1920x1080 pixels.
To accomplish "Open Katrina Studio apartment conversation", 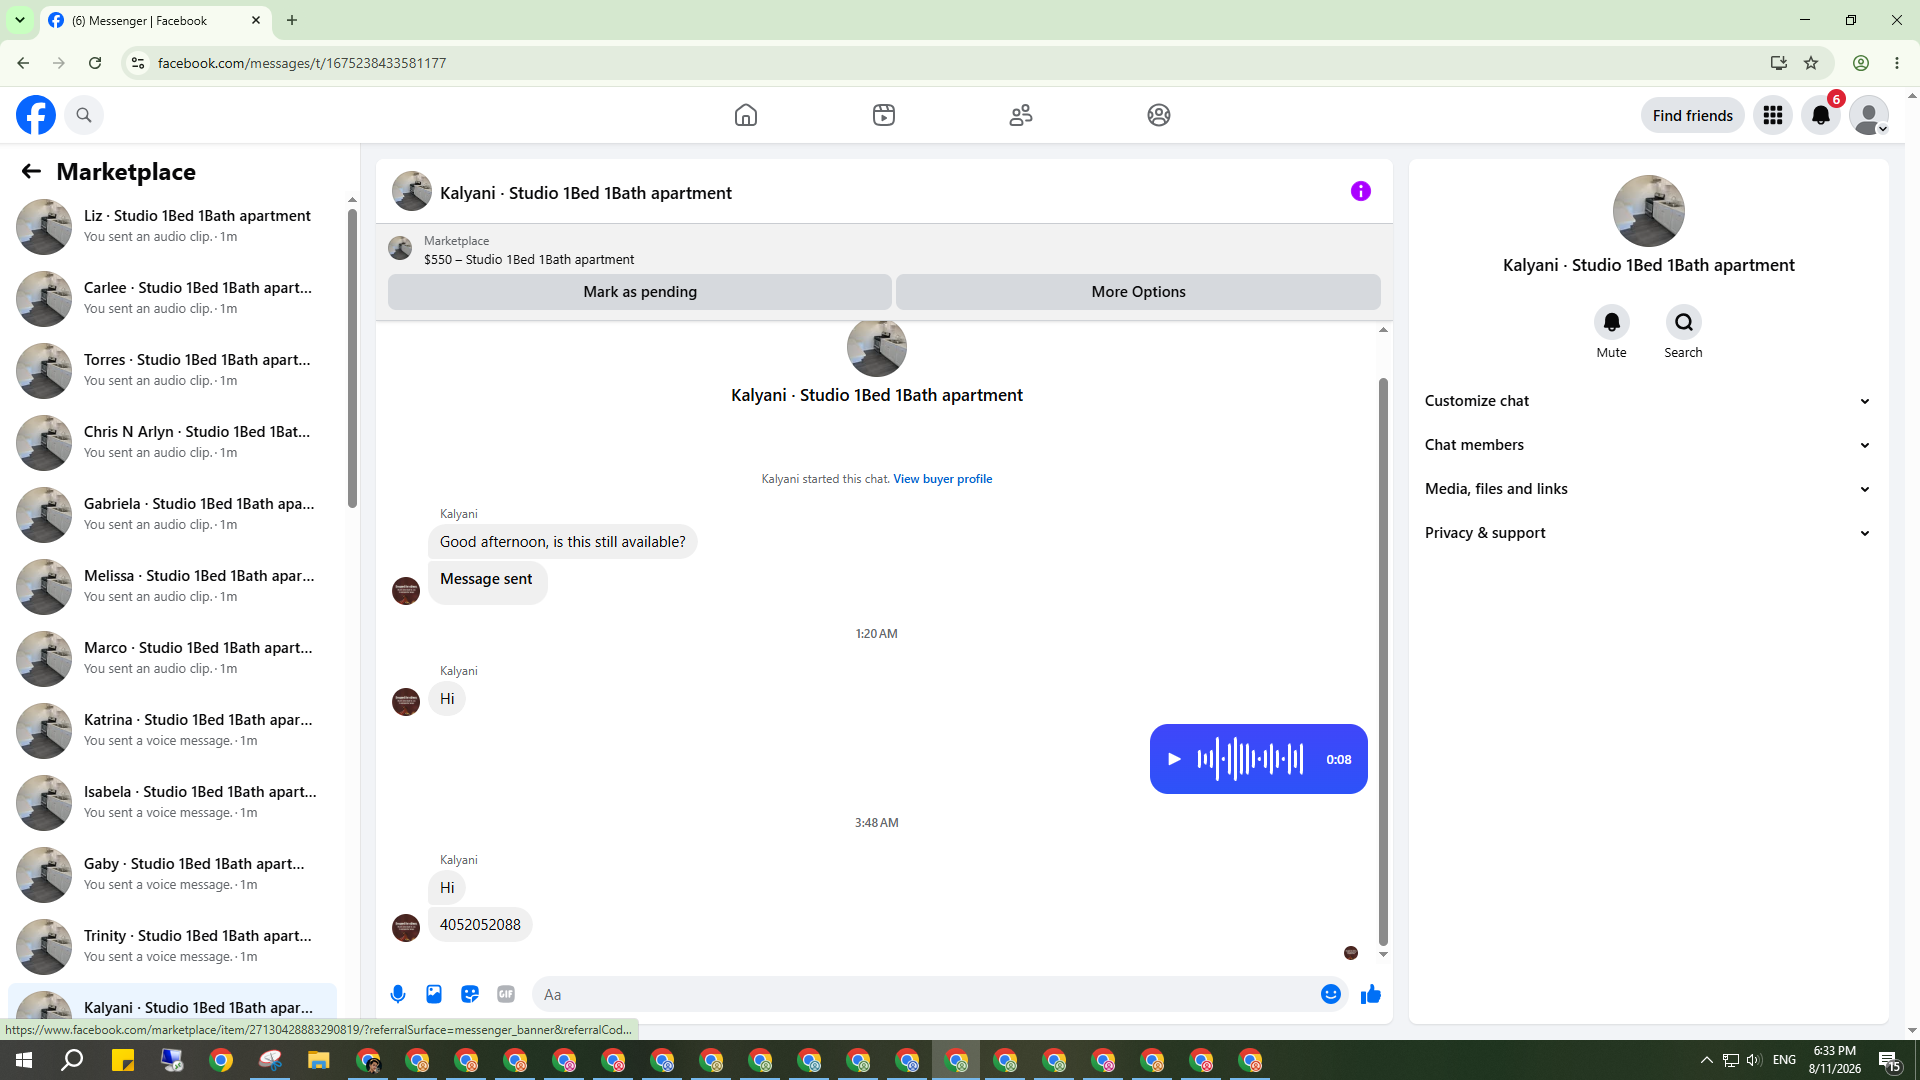I will pos(172,730).
